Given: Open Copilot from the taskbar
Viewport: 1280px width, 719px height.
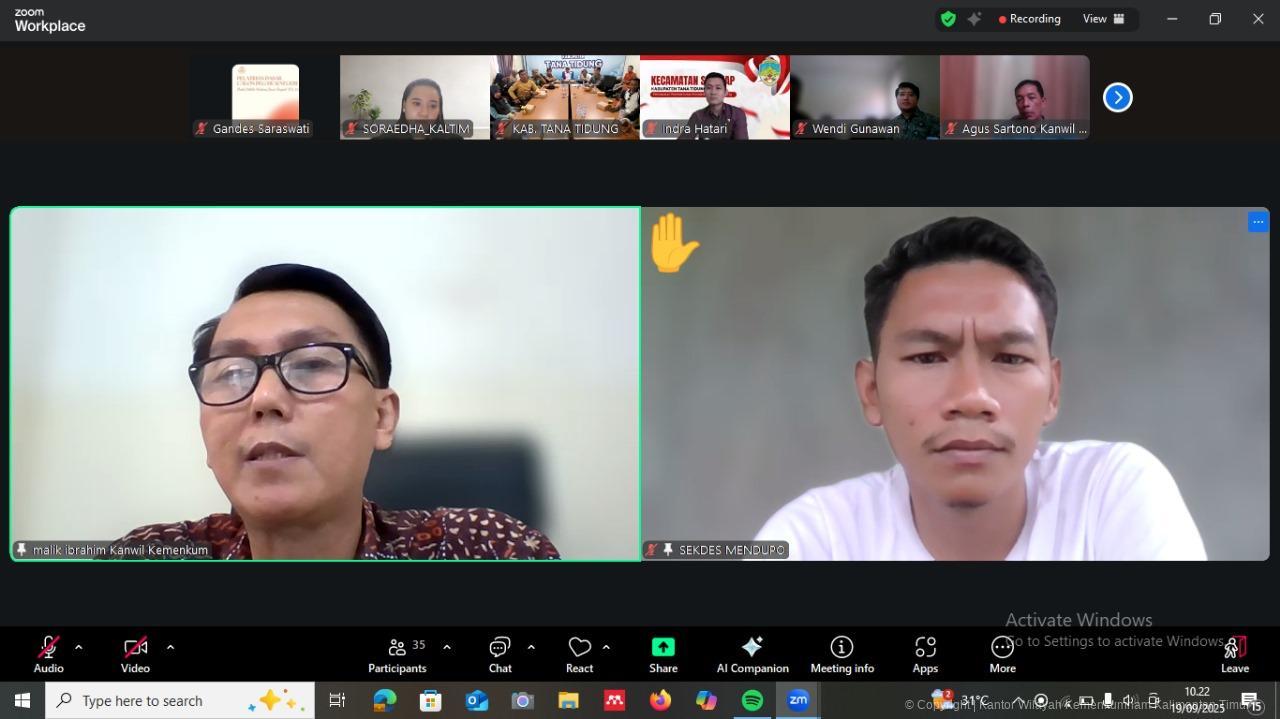Looking at the screenshot, I should [x=707, y=700].
